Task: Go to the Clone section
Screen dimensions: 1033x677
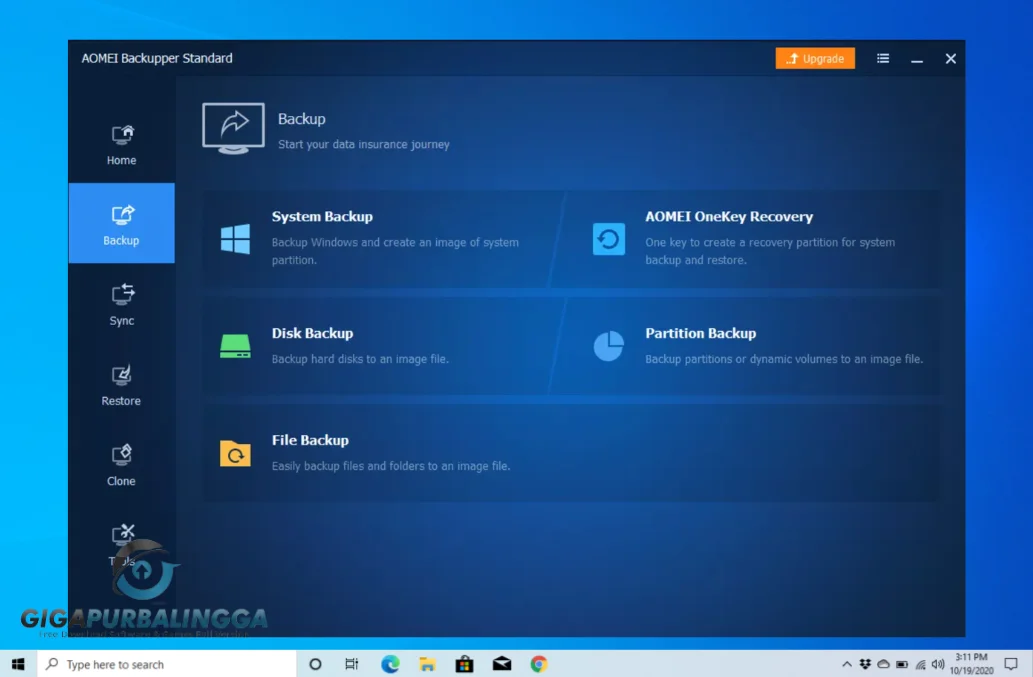Action: coord(121,465)
